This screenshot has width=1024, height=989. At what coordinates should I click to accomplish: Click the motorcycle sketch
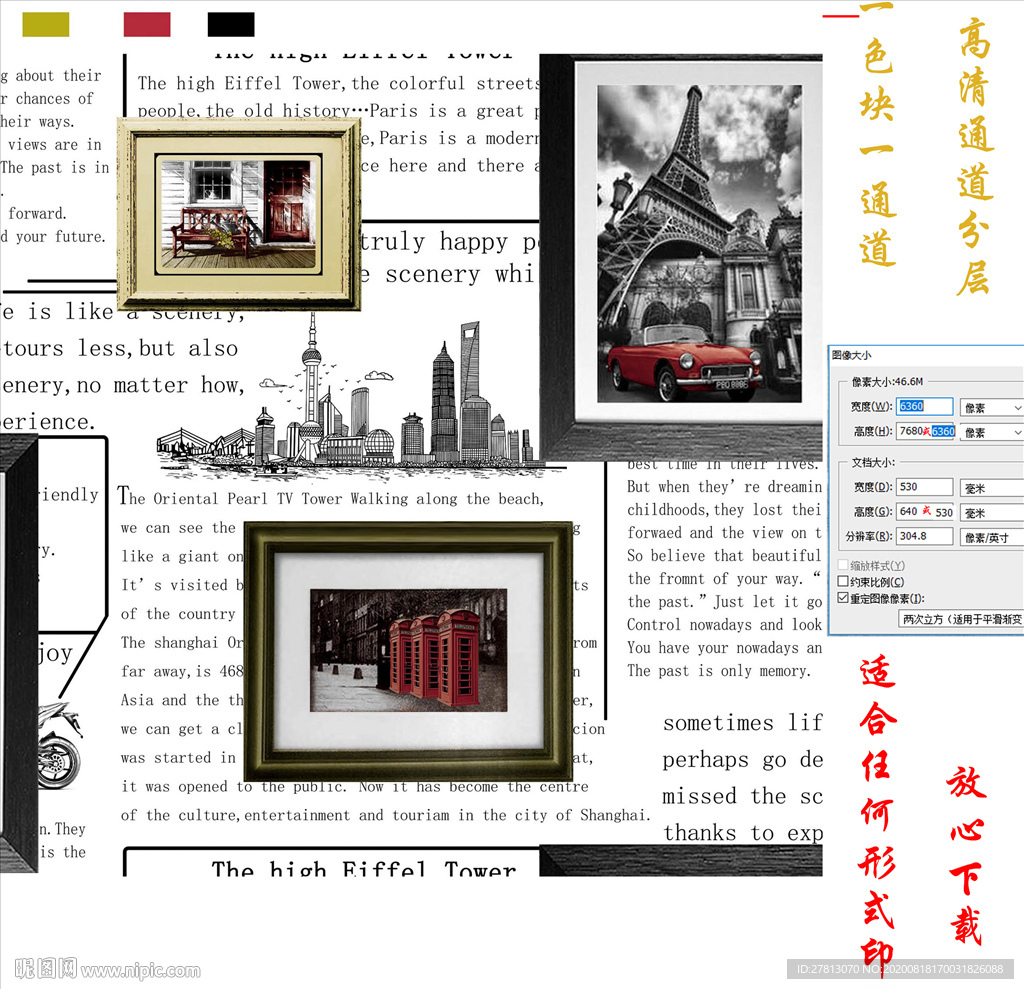coord(60,746)
